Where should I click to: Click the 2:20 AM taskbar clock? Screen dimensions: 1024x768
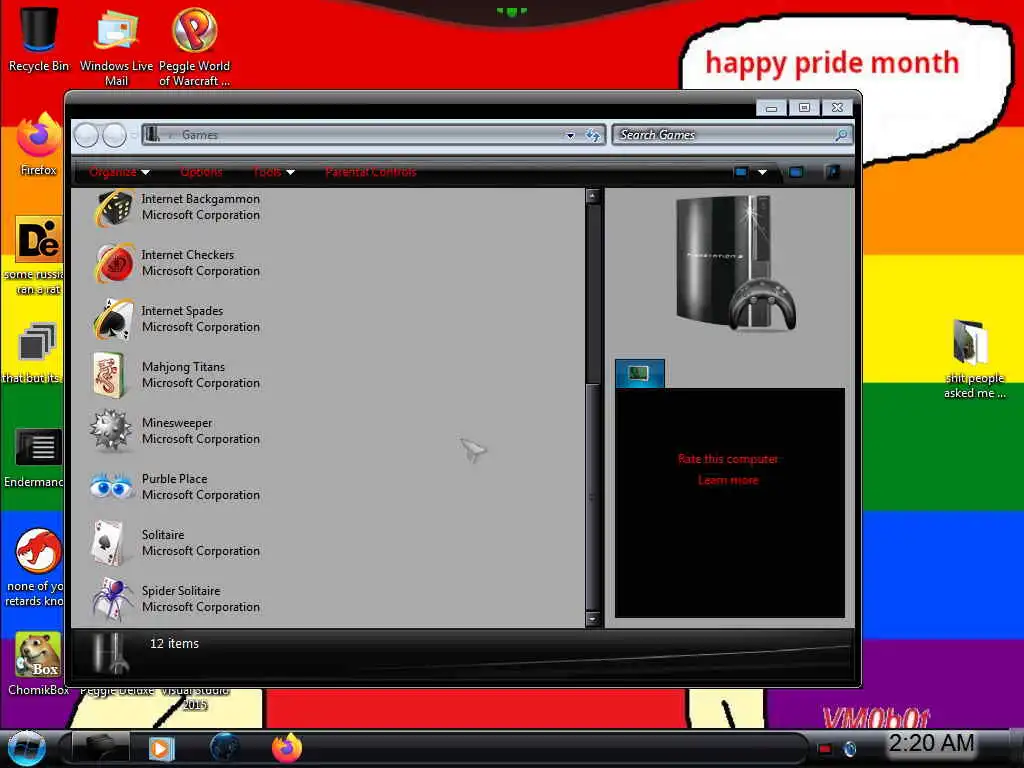pyautogui.click(x=931, y=743)
